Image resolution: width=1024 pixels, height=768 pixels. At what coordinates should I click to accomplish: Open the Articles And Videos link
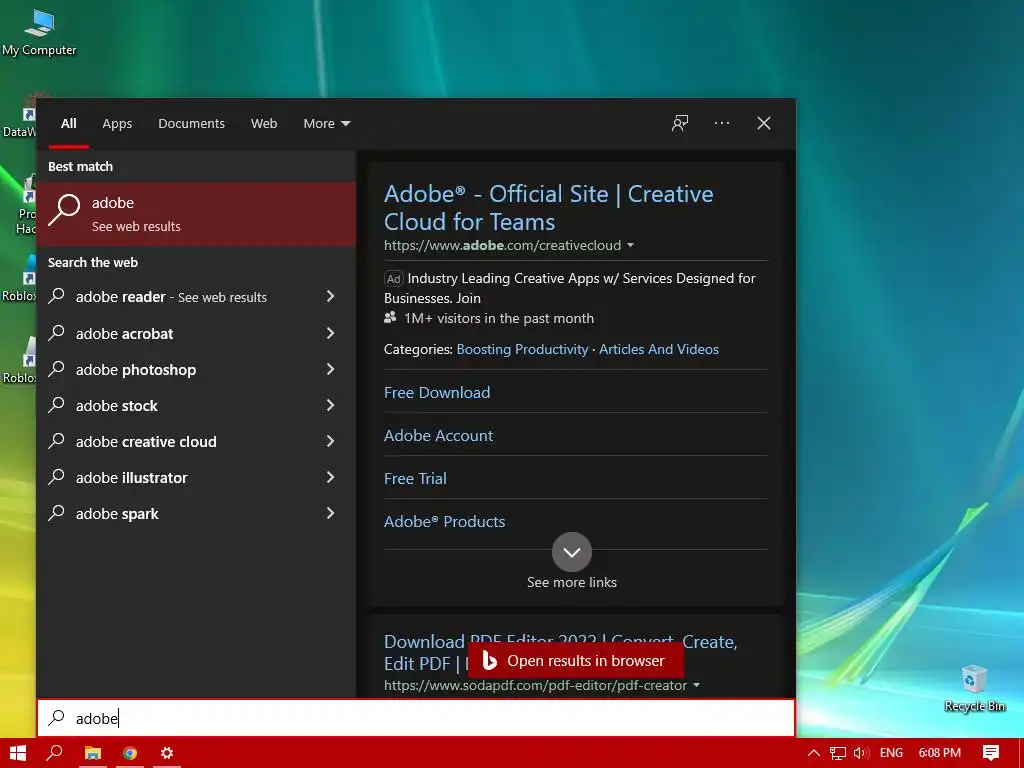[658, 349]
